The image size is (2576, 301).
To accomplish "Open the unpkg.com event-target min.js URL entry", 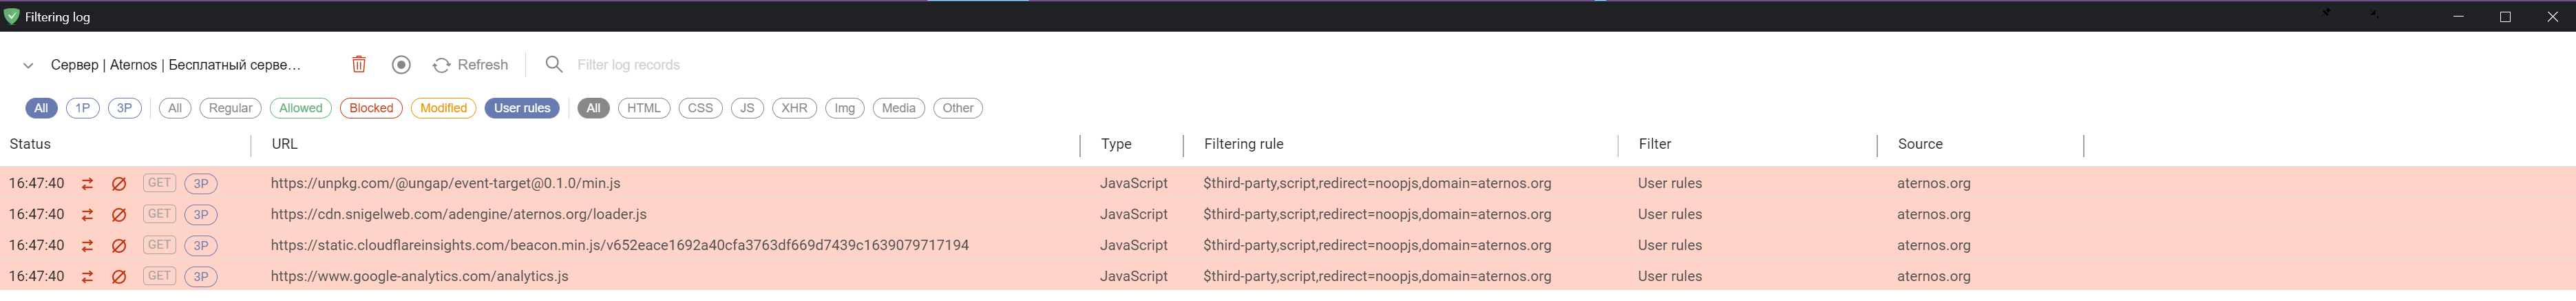I will point(446,184).
